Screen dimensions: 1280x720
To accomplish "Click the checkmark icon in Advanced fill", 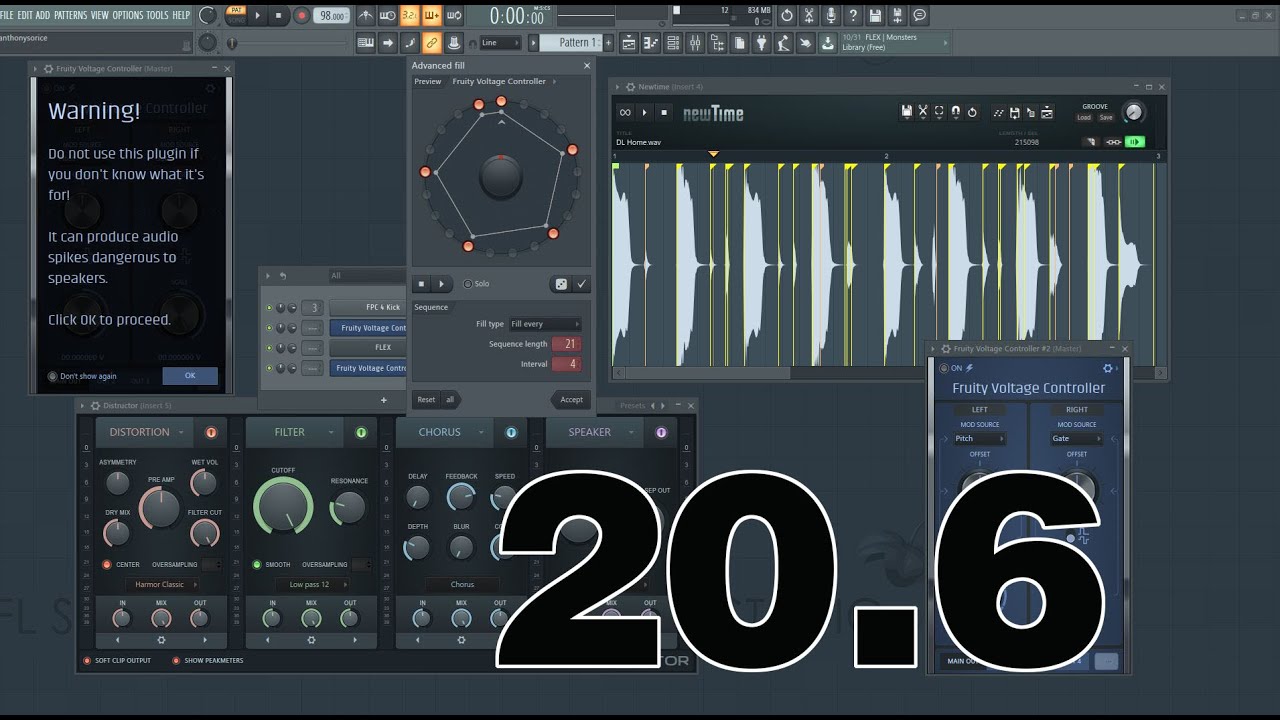I will coord(581,284).
